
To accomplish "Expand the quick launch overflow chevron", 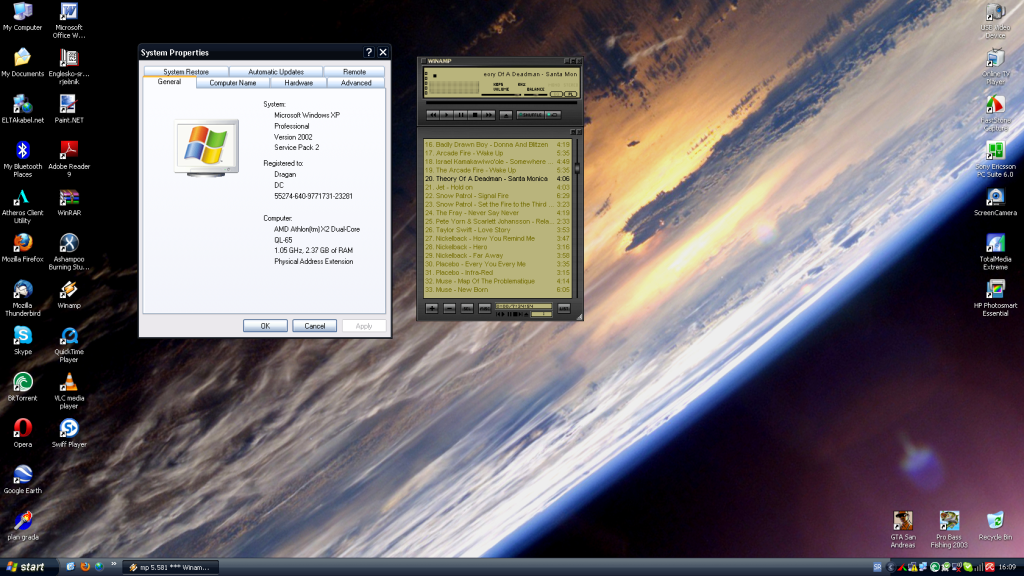I will (114, 565).
